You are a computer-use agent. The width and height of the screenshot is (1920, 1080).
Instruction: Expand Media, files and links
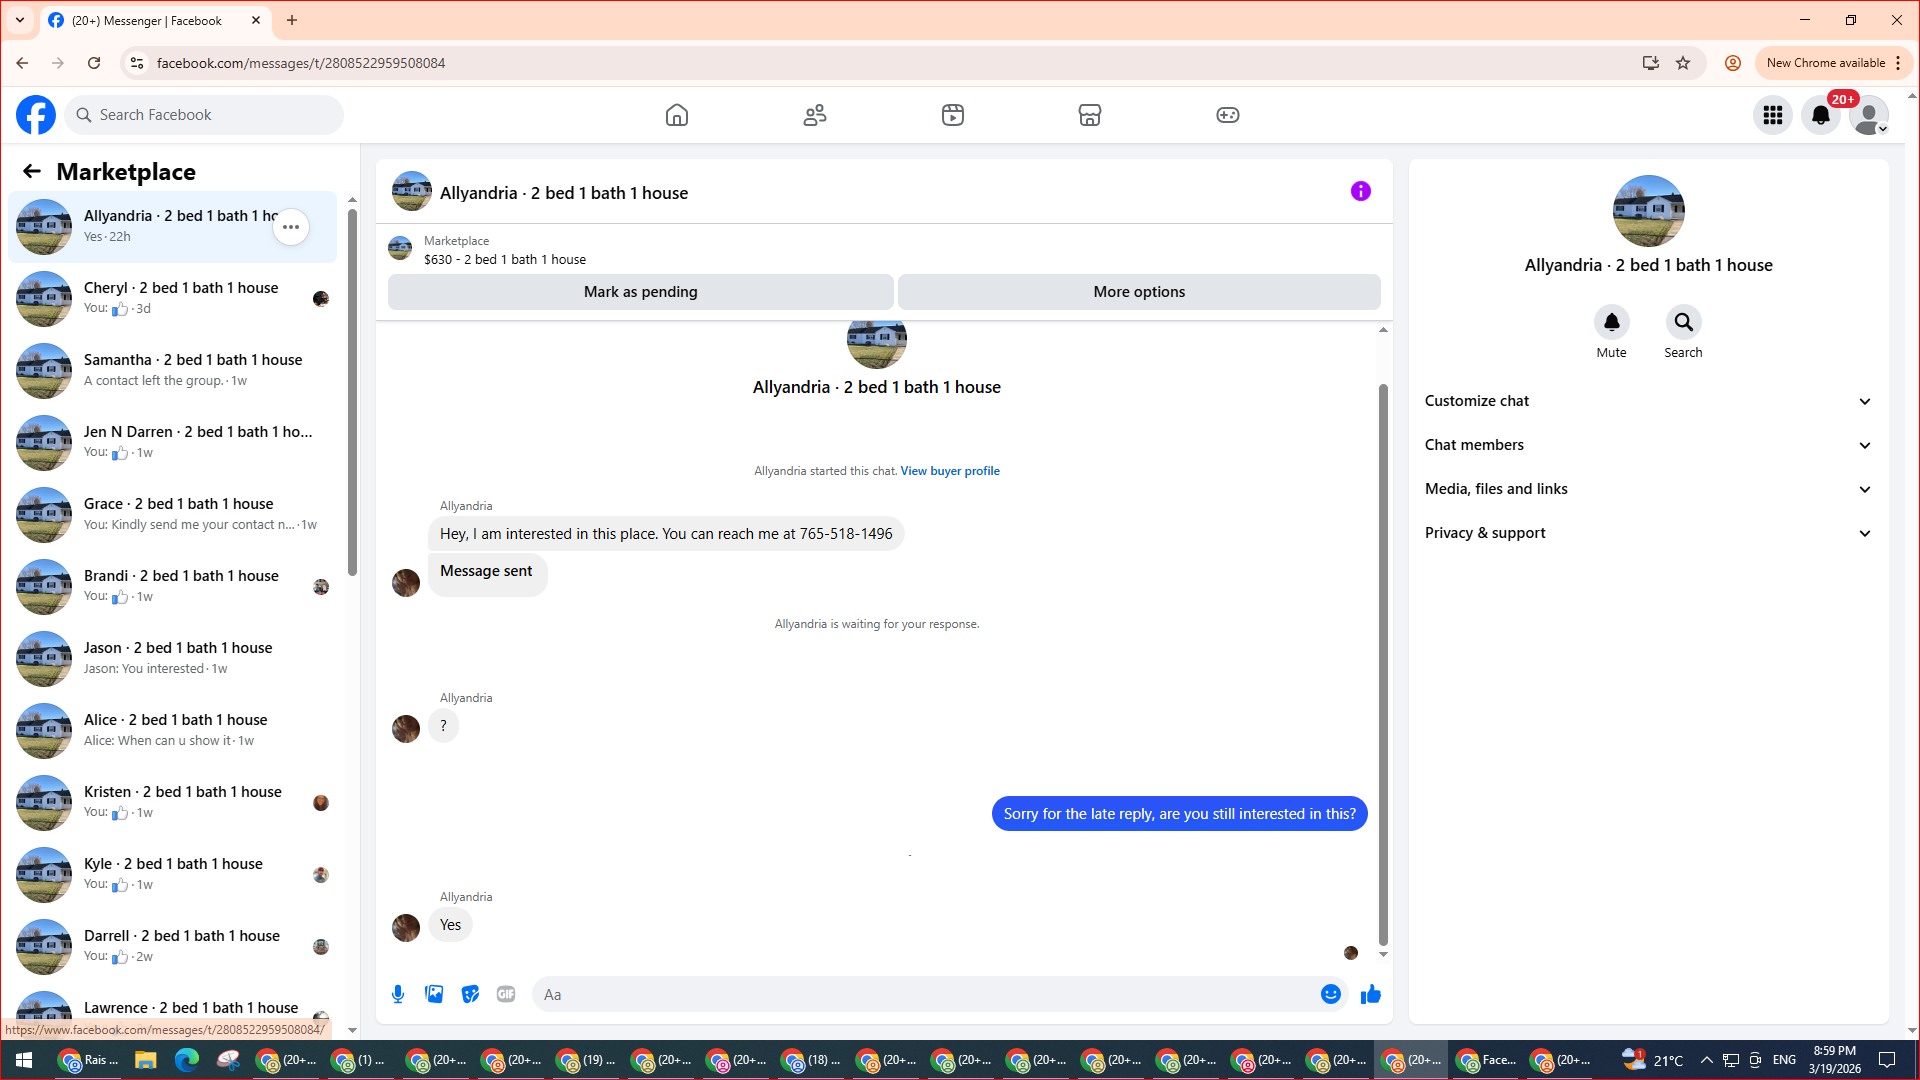pos(1647,489)
